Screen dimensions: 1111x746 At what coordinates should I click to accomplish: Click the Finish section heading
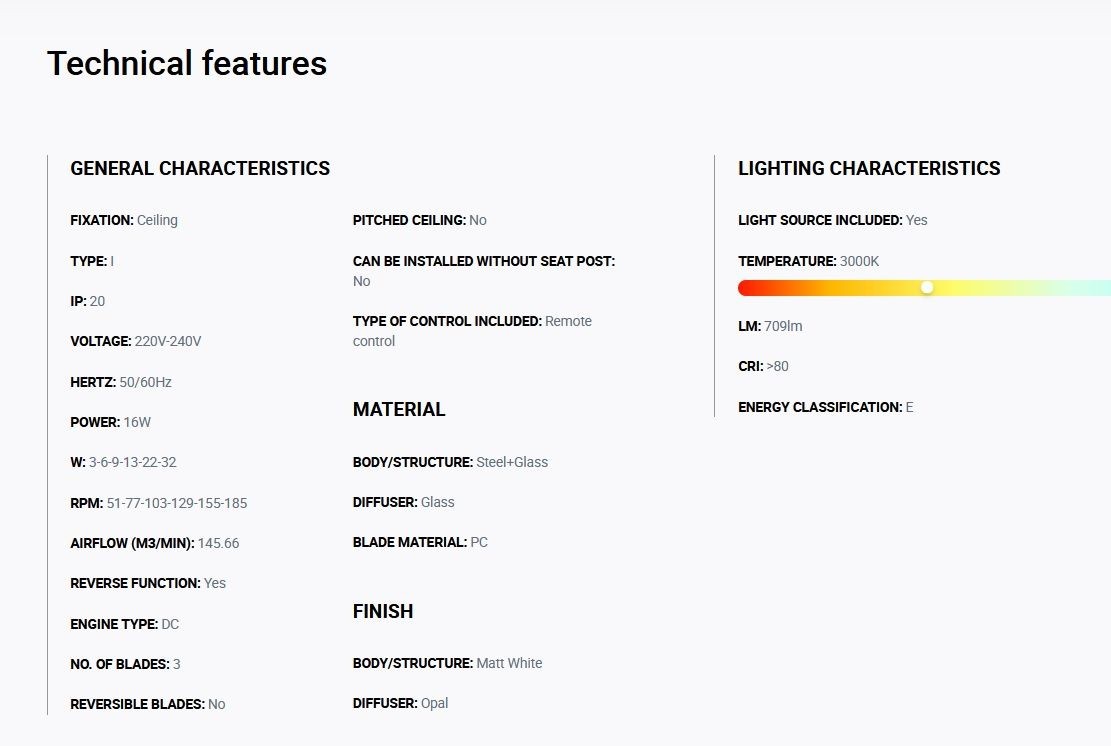click(383, 611)
